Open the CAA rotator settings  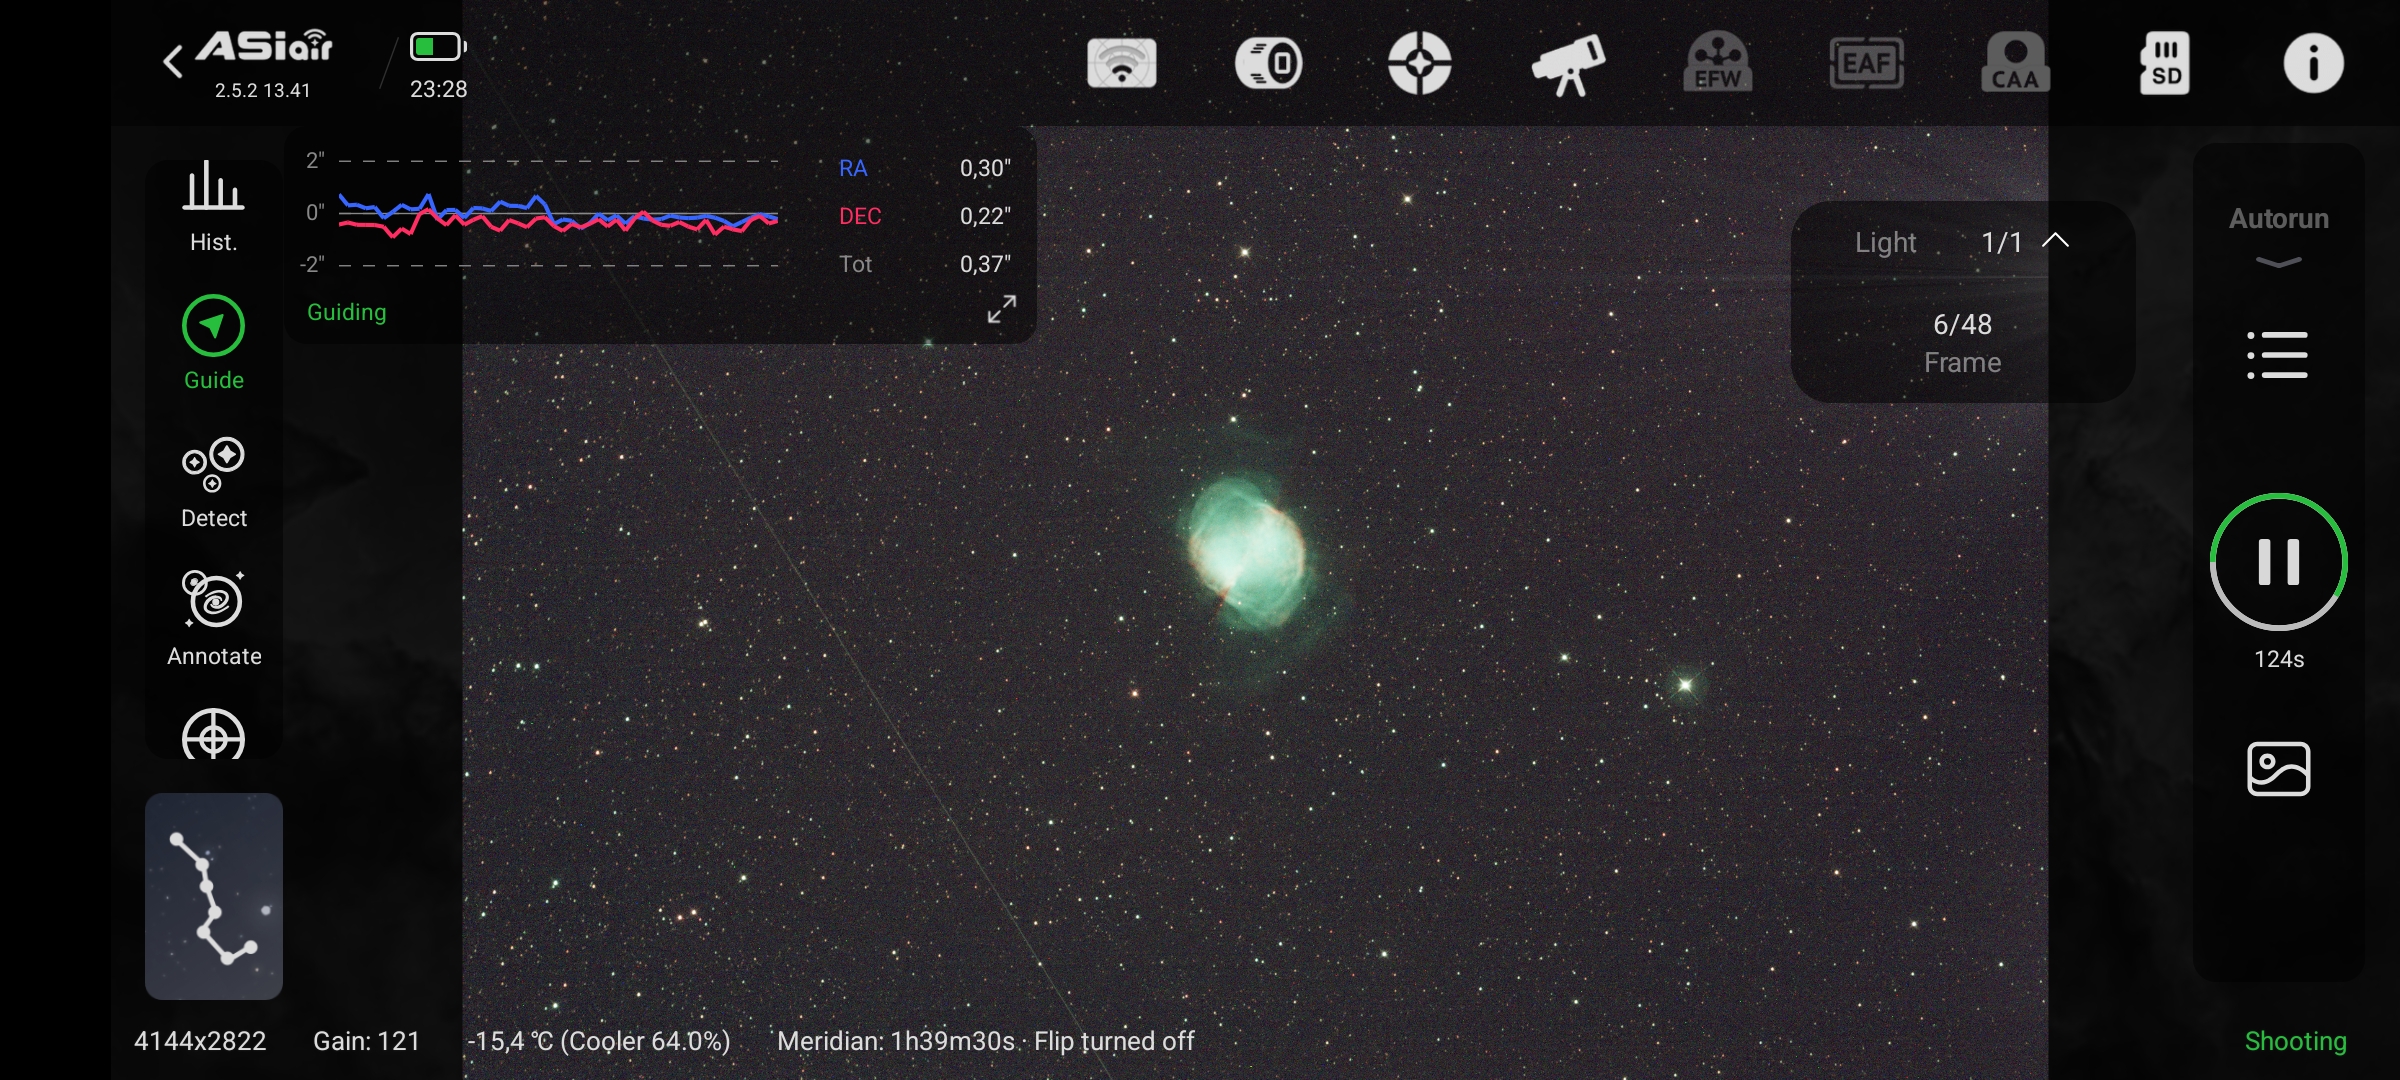(x=2015, y=63)
